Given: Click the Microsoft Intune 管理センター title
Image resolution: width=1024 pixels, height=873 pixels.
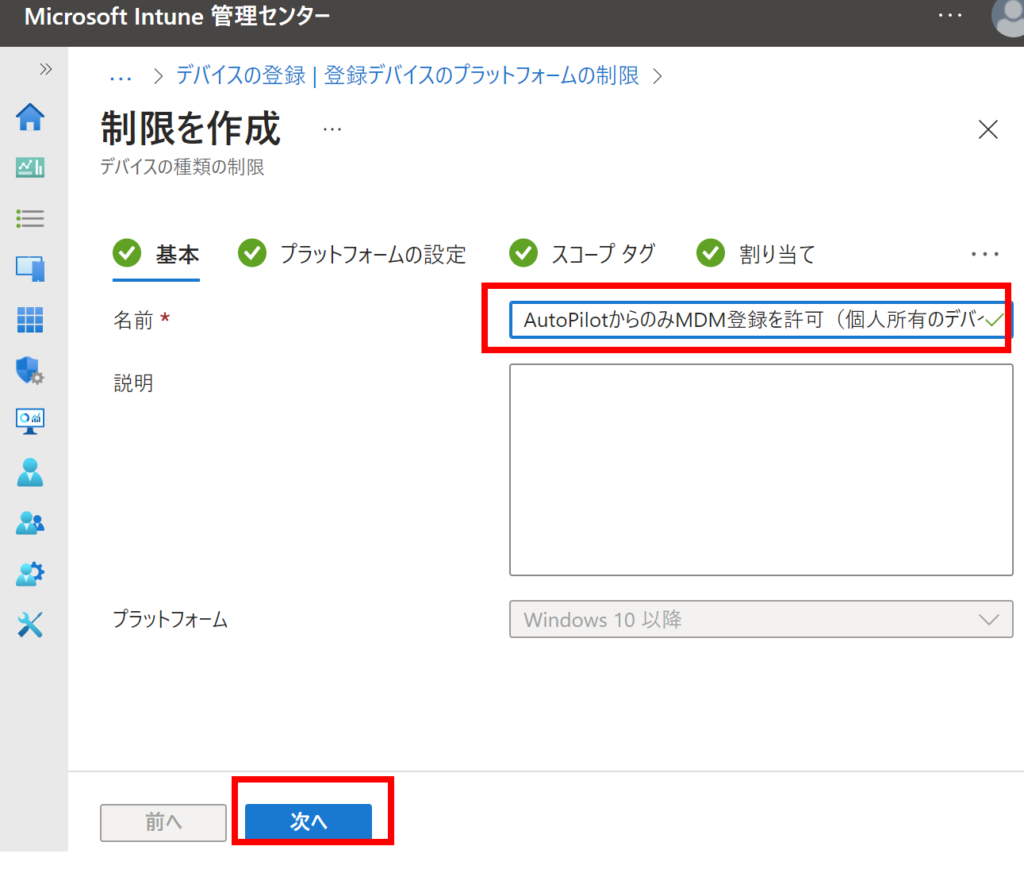Looking at the screenshot, I should point(177,16).
